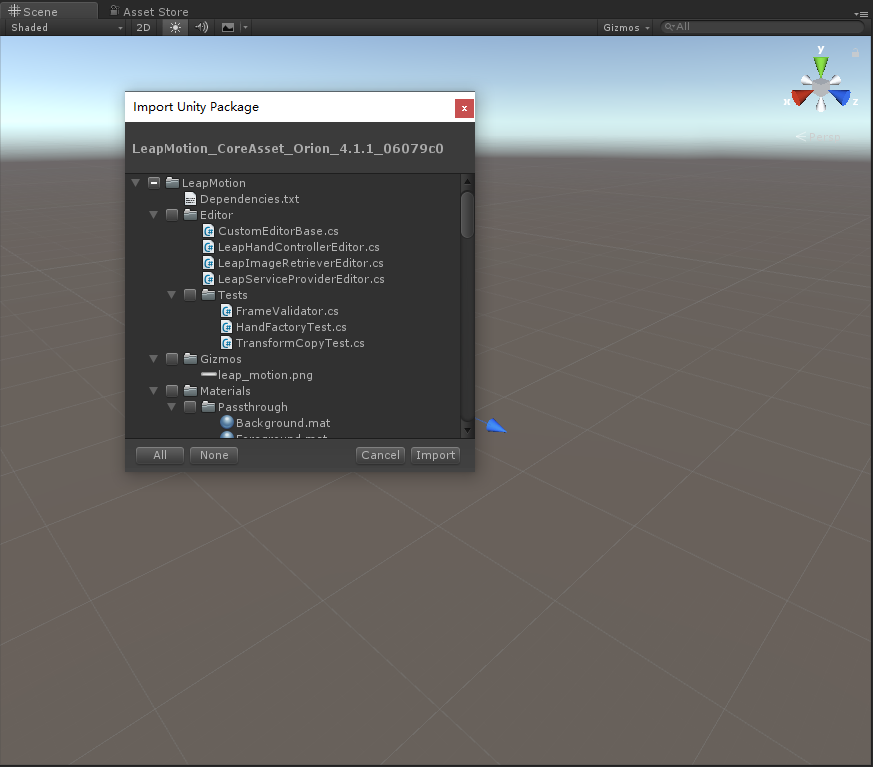873x767 pixels.
Task: Click the red X axis cone of the gizmo
Action: 801,97
